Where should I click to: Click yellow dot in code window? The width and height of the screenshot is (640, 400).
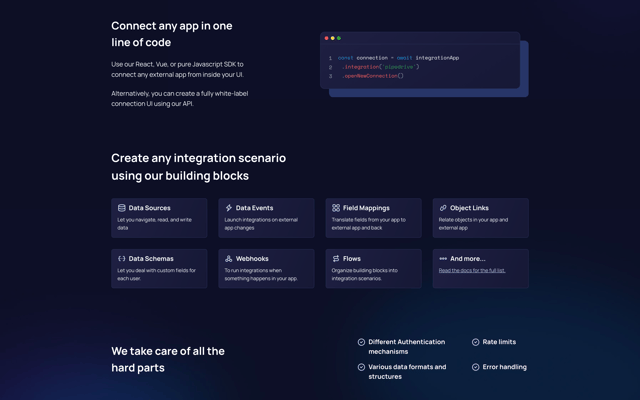click(x=333, y=38)
